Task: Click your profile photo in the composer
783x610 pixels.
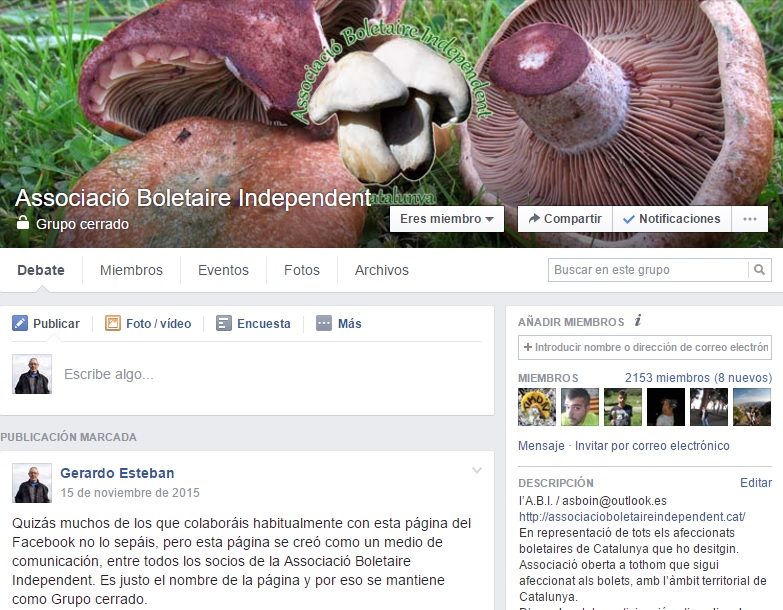Action: point(32,374)
